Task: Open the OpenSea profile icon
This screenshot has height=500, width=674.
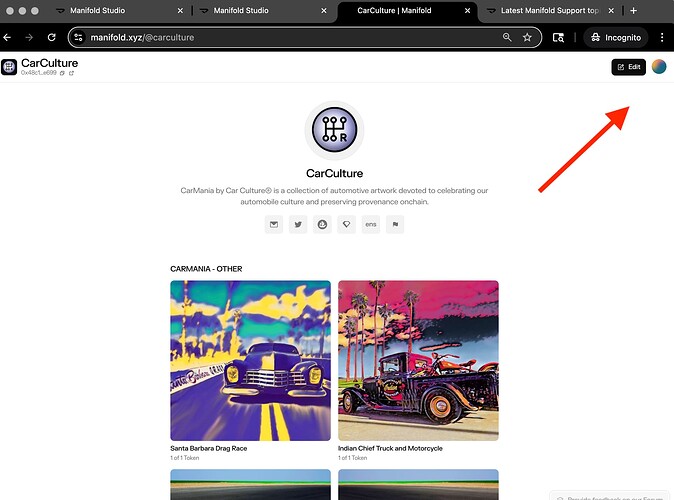Action: pyautogui.click(x=322, y=224)
